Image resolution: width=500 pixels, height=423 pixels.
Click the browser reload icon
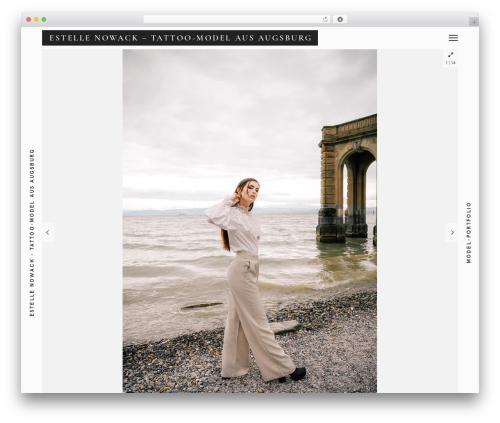point(325,20)
